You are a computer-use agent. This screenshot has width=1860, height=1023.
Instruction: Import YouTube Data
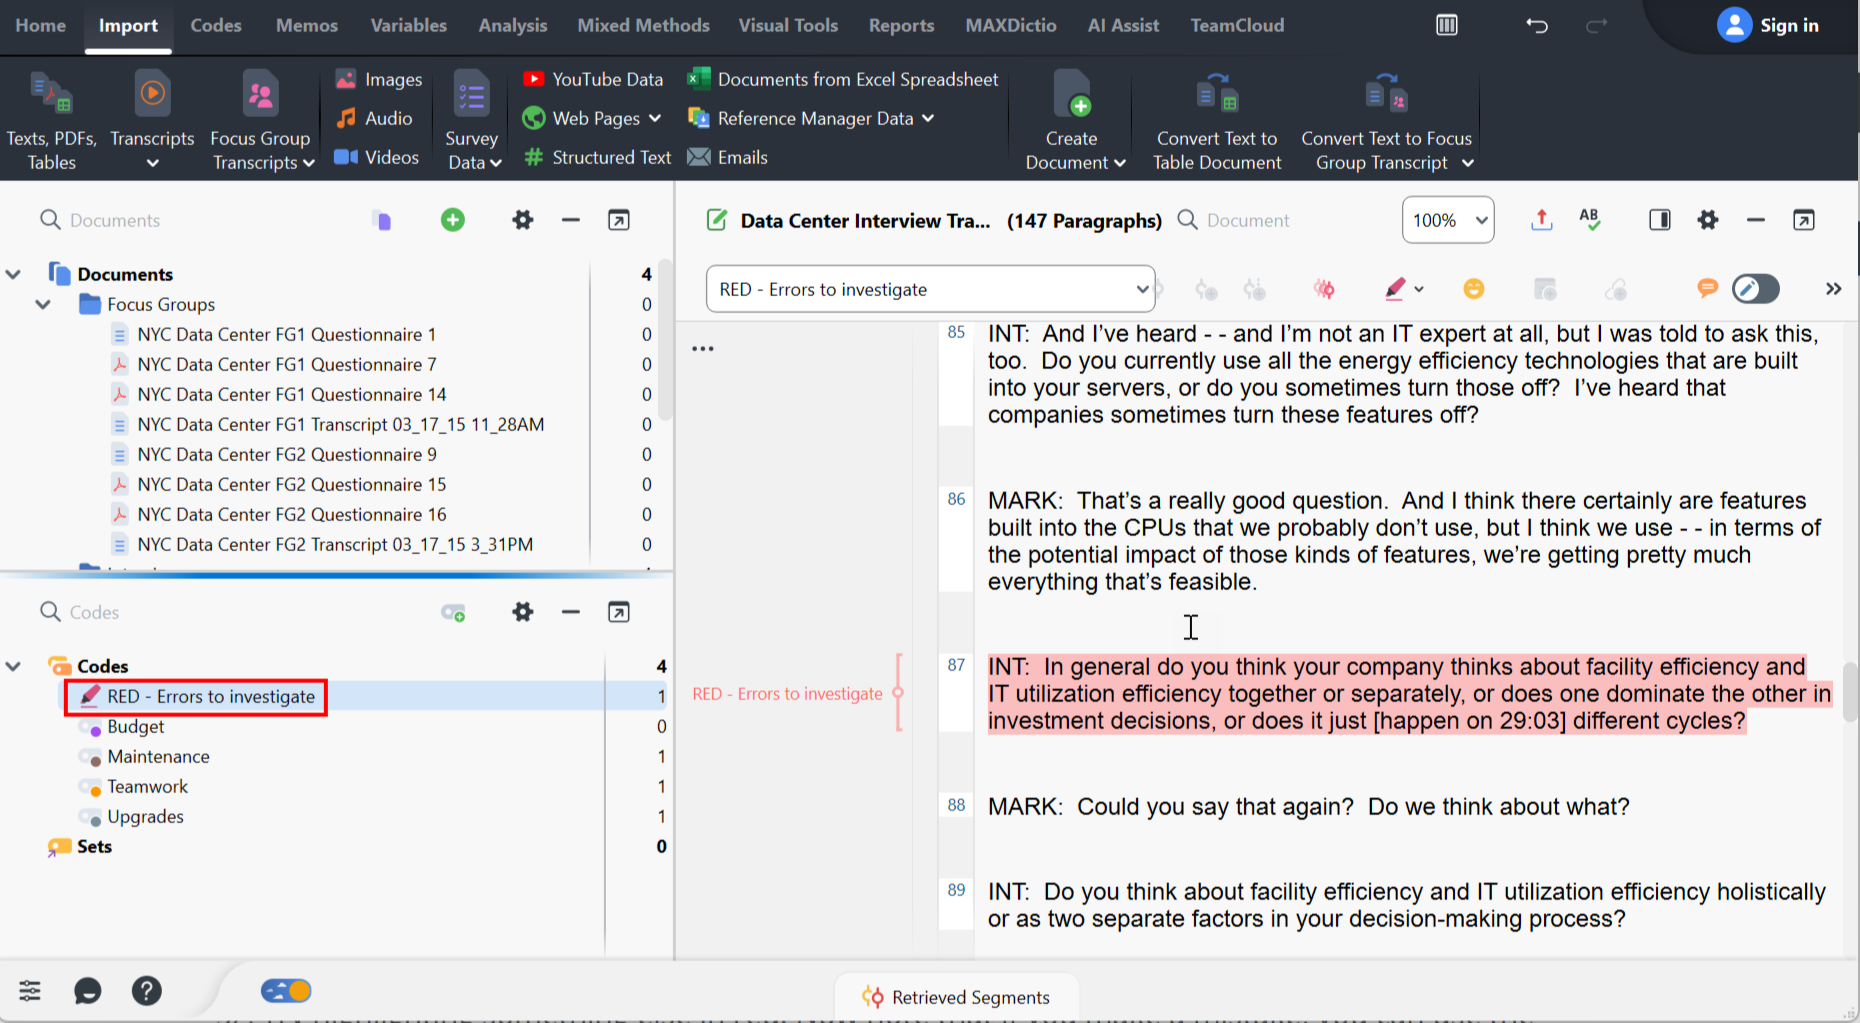(x=593, y=79)
